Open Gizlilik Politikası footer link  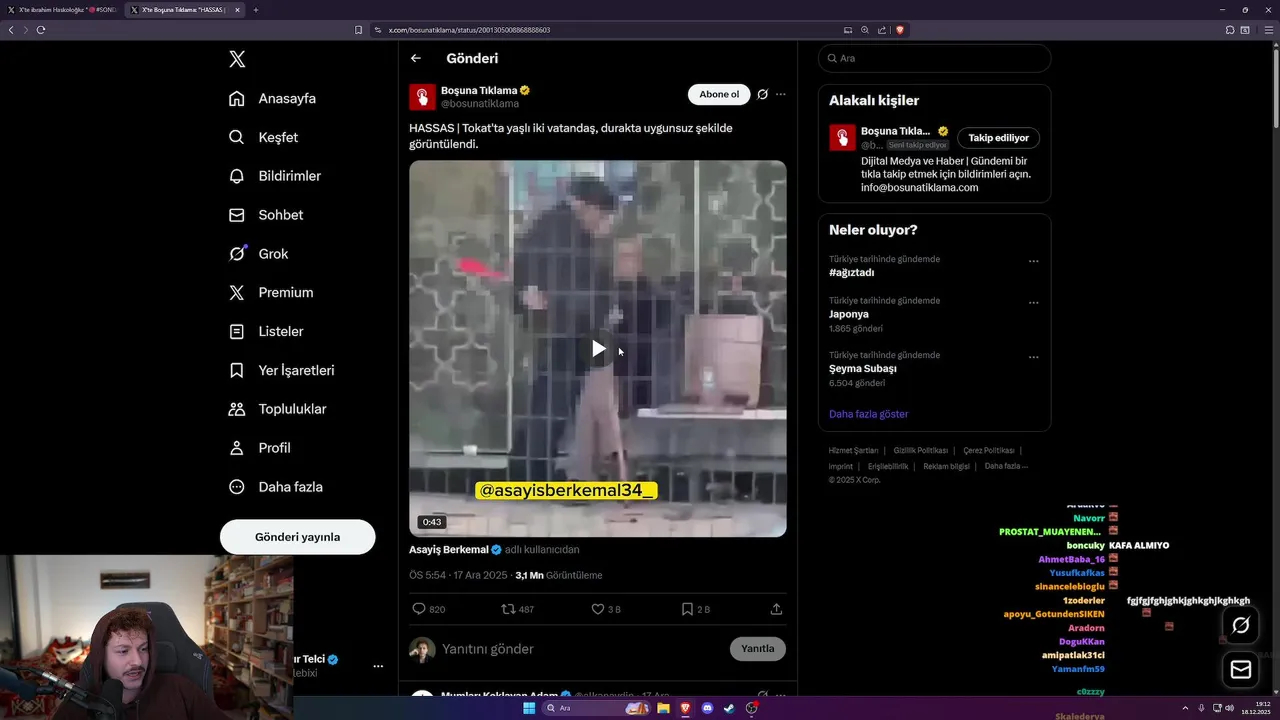tap(921, 451)
